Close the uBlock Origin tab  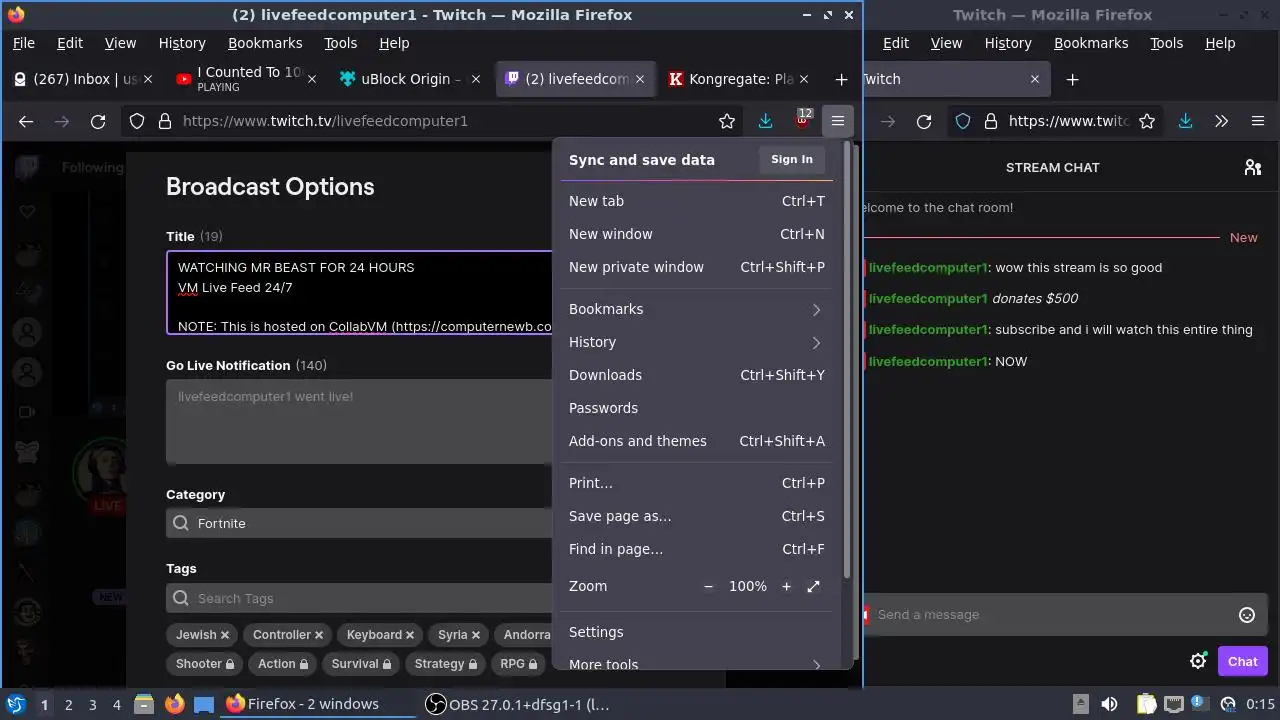point(476,79)
